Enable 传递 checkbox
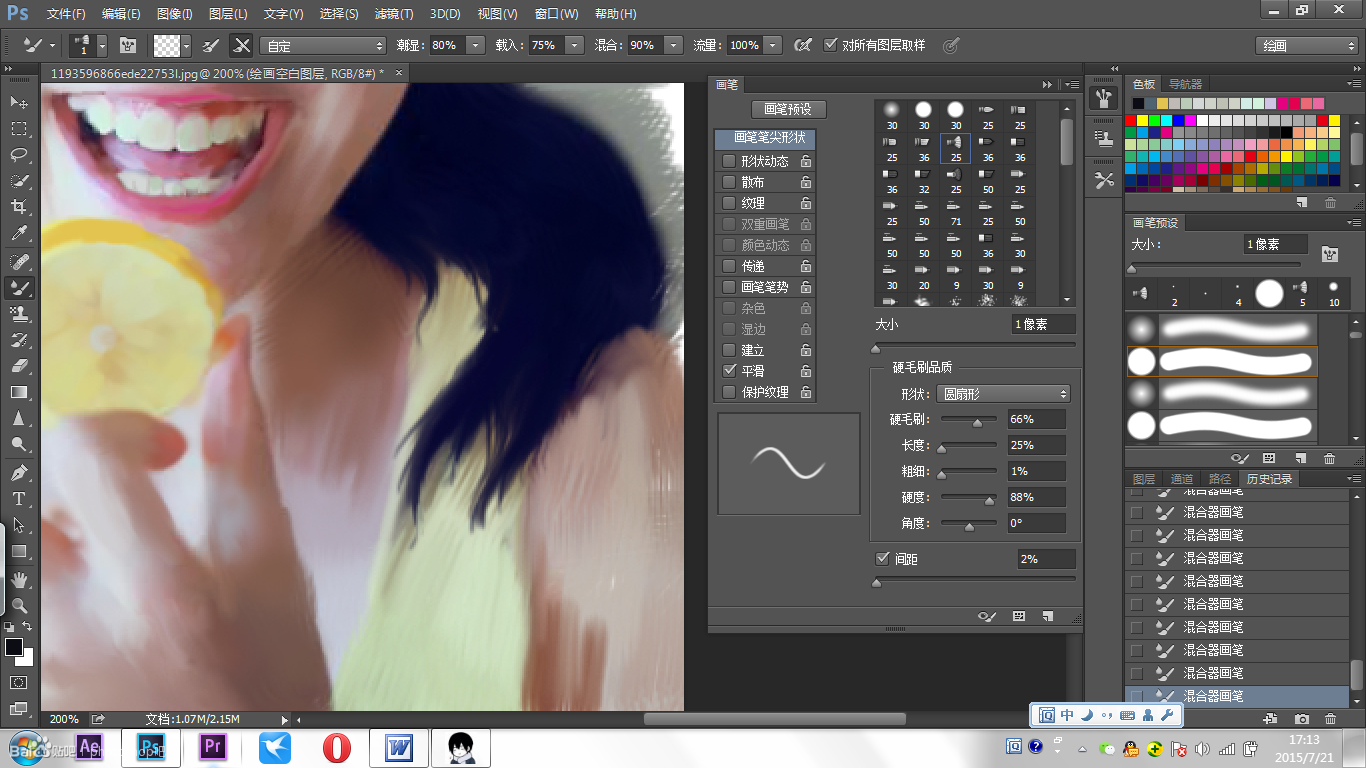This screenshot has width=1366, height=768. click(x=729, y=266)
